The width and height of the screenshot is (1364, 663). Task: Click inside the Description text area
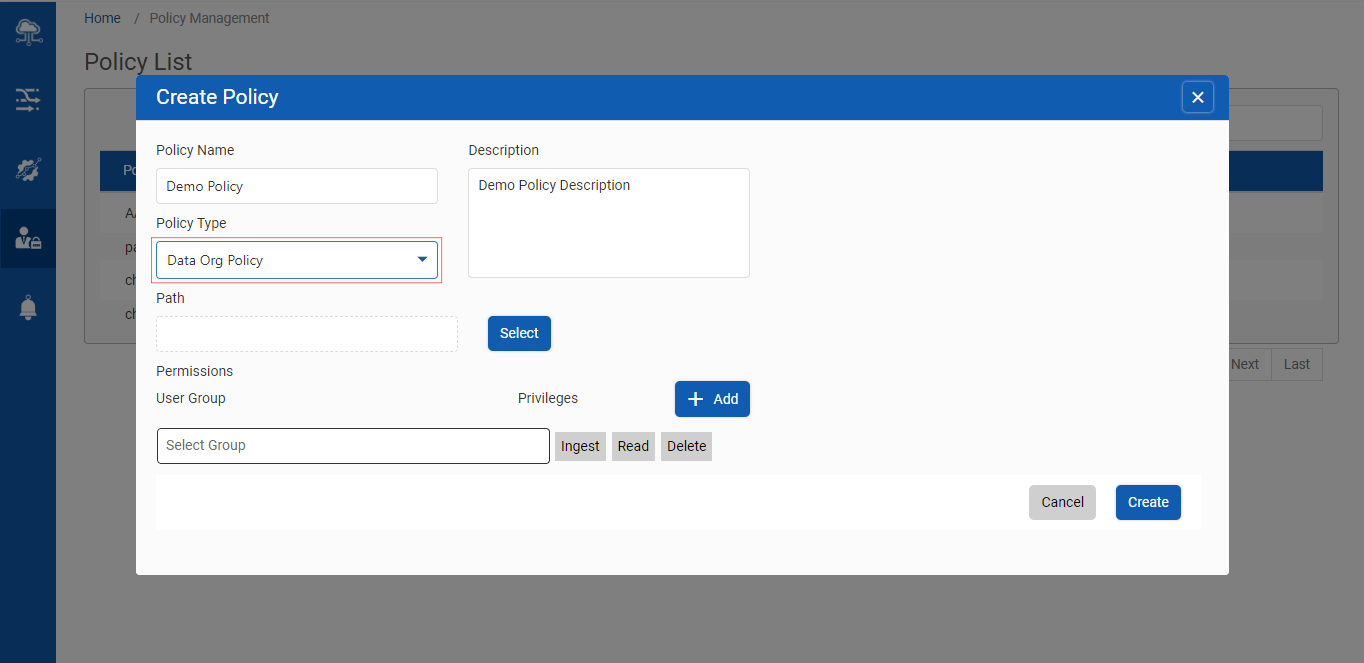tap(608, 223)
